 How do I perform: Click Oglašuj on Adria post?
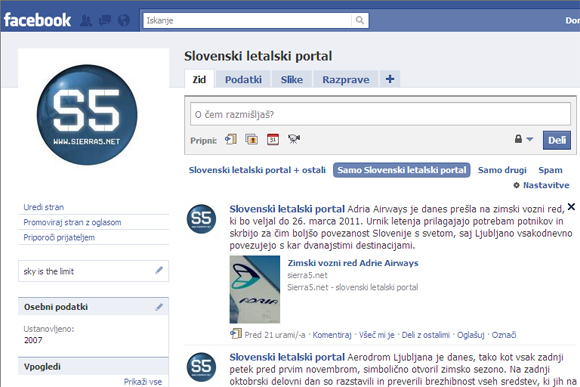(x=471, y=335)
